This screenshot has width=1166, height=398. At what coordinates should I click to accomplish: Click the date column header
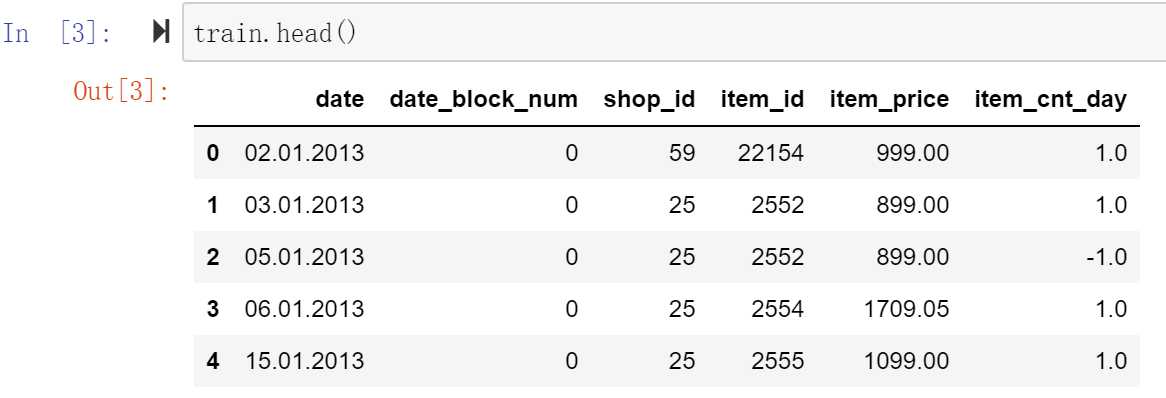pos(340,100)
